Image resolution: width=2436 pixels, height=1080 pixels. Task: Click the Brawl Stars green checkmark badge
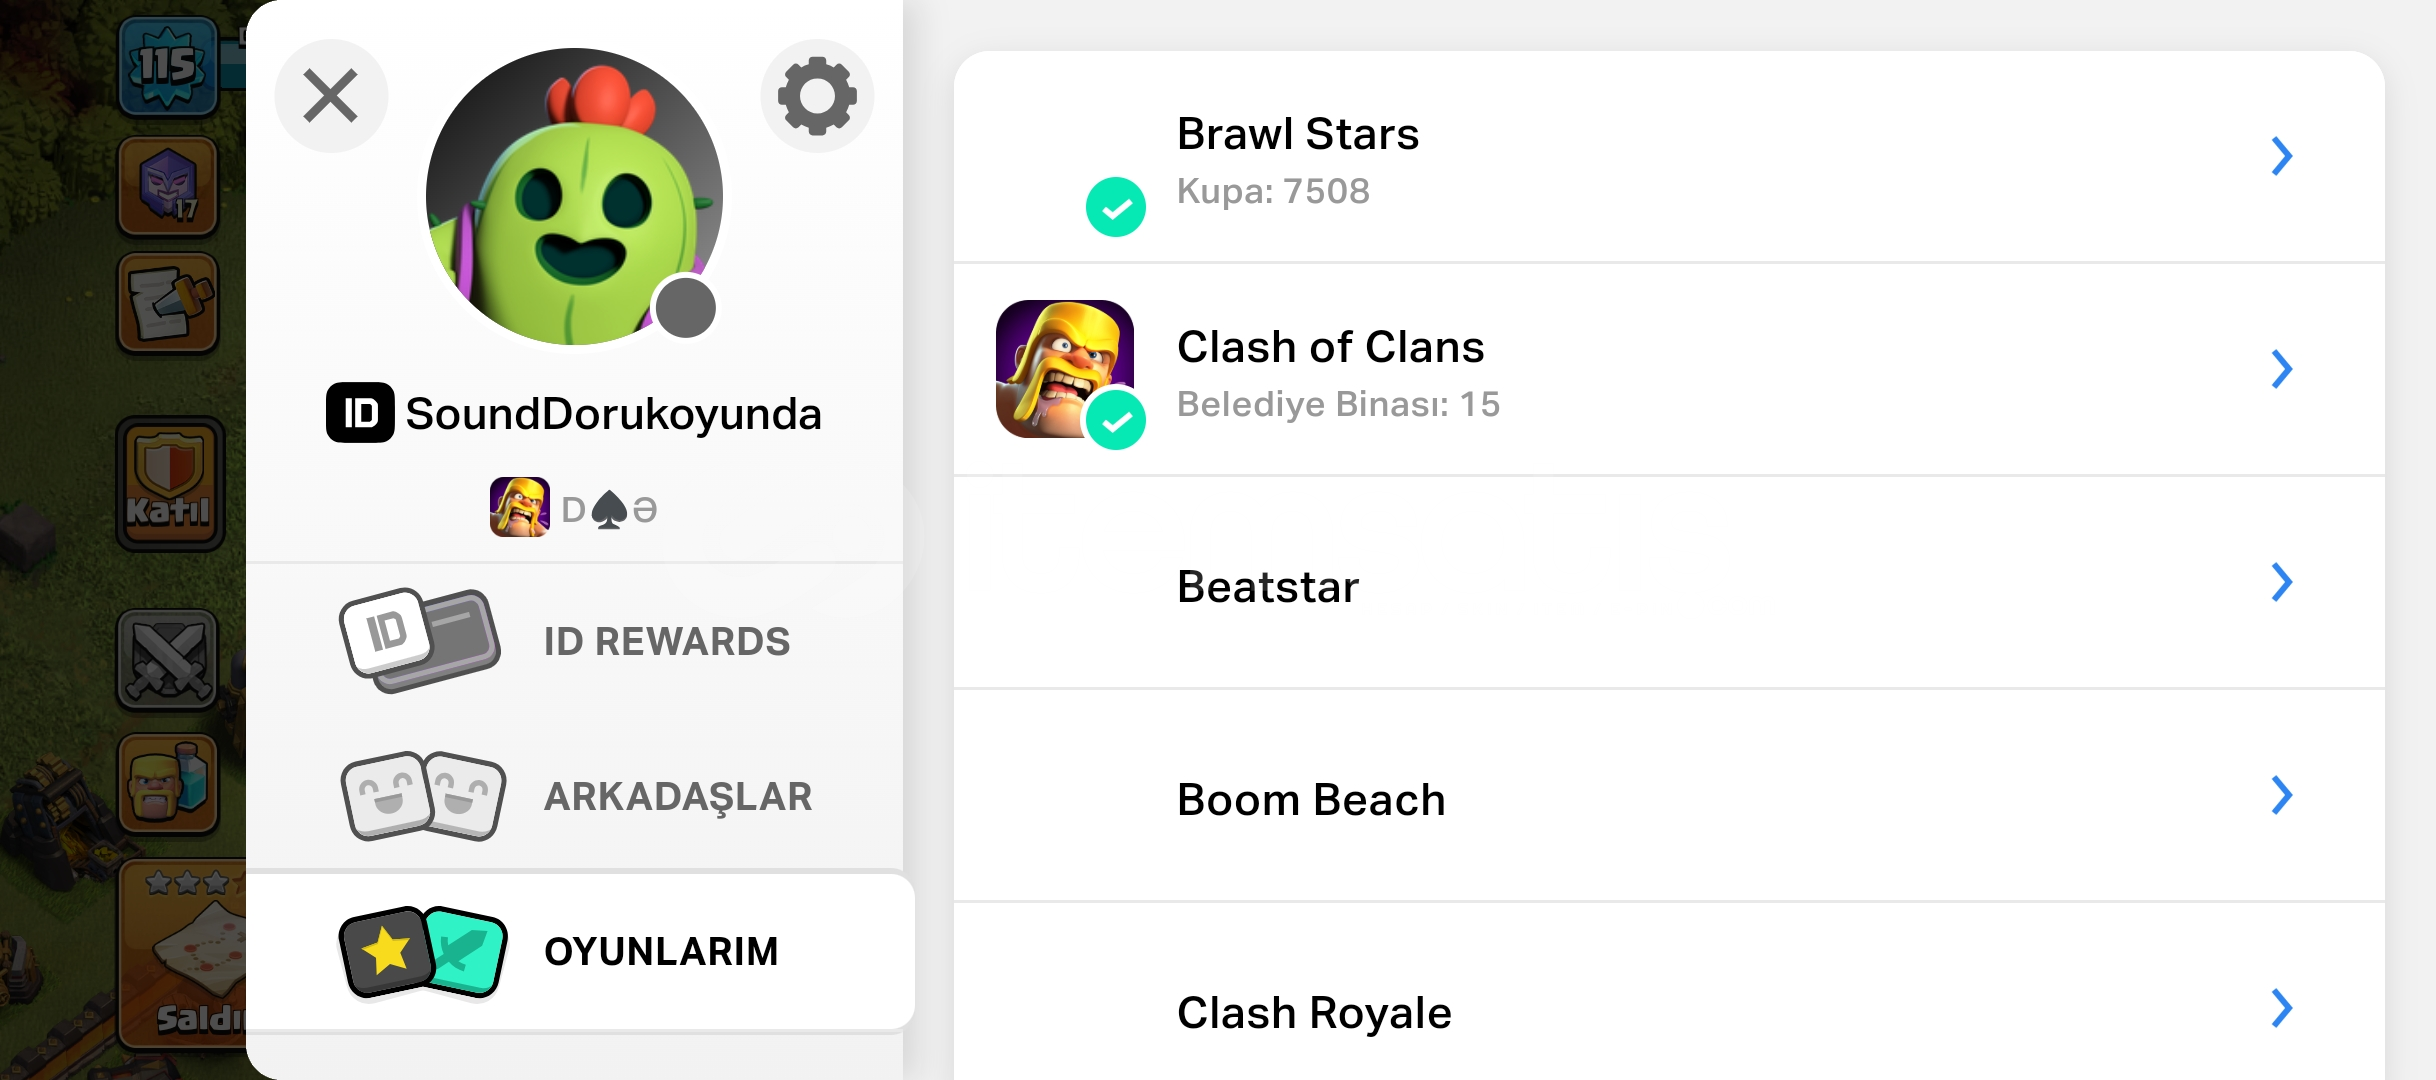click(x=1116, y=207)
